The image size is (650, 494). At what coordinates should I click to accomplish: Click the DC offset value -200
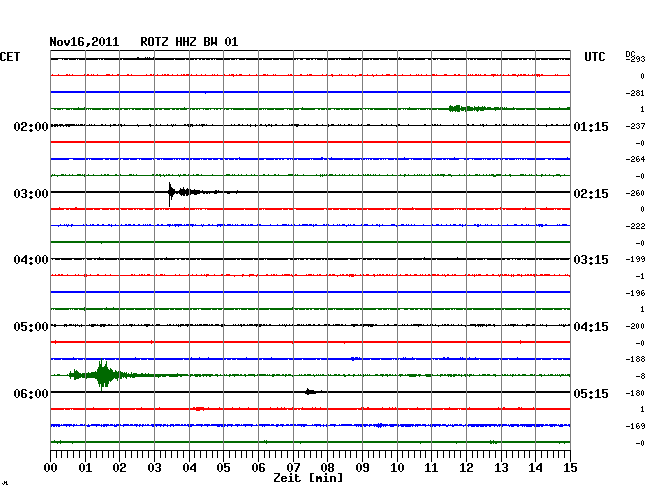635,326
